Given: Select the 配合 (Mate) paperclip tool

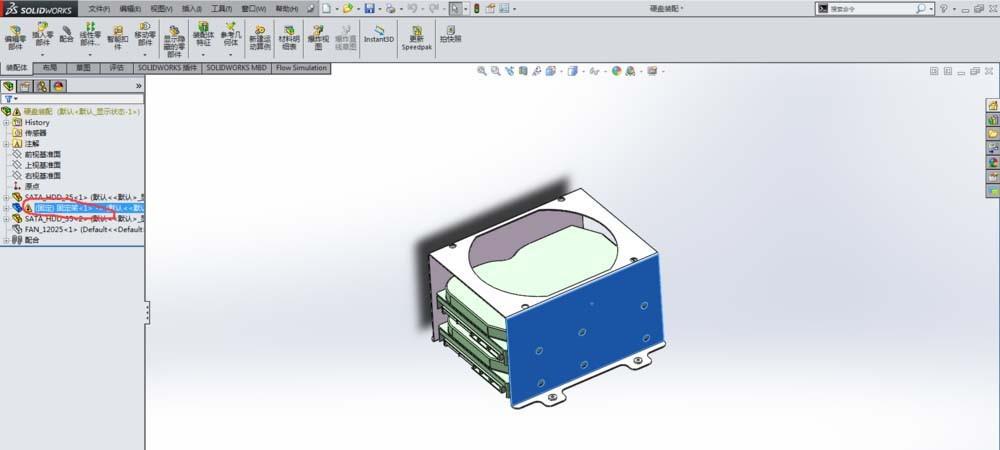Looking at the screenshot, I should (x=66, y=35).
